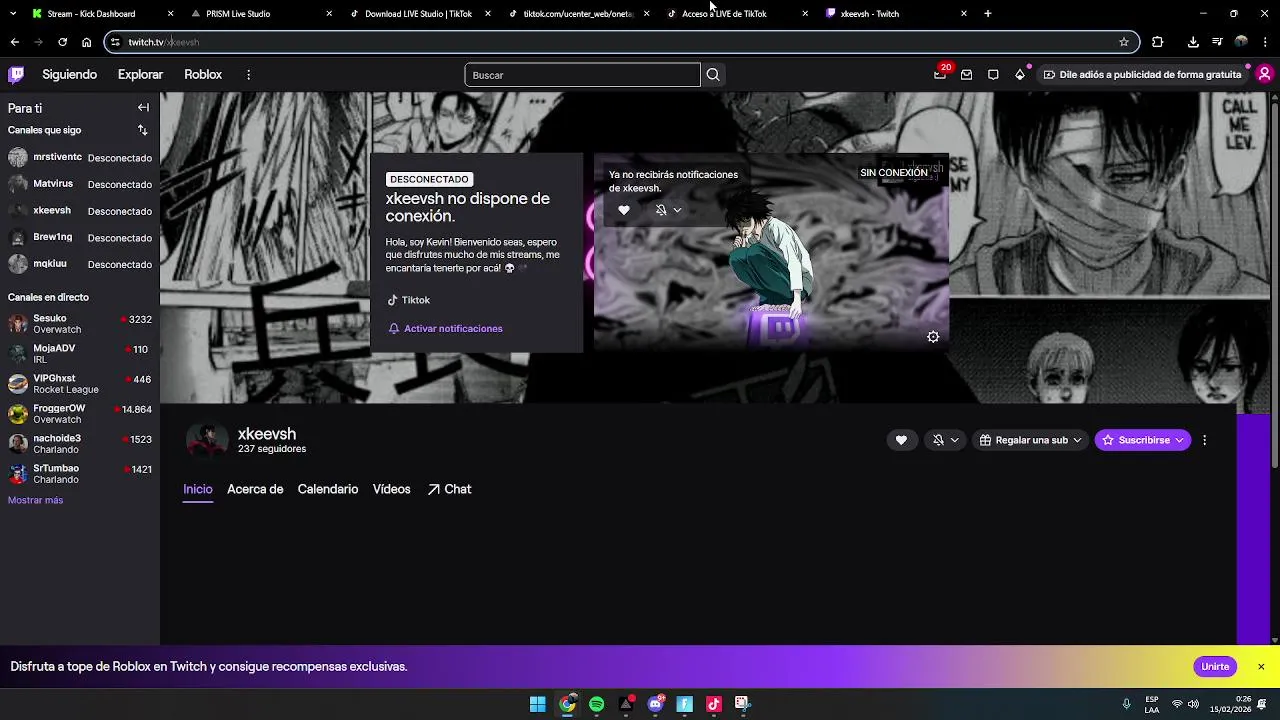Viewport: 1280px width, 720px height.
Task: Open the activity feed bookmark icon
Action: coord(993,75)
